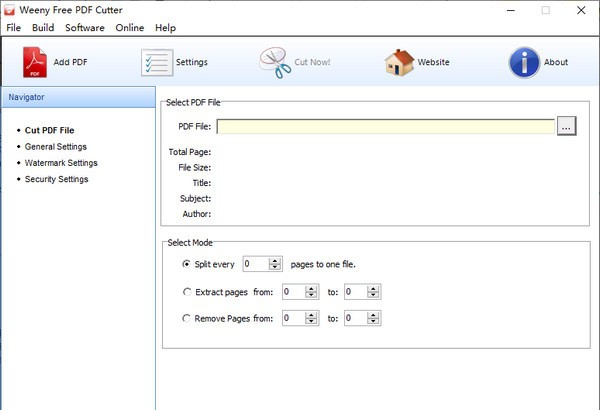Click the Title: label
Image resolution: width=600 pixels, height=410 pixels.
pyautogui.click(x=202, y=183)
